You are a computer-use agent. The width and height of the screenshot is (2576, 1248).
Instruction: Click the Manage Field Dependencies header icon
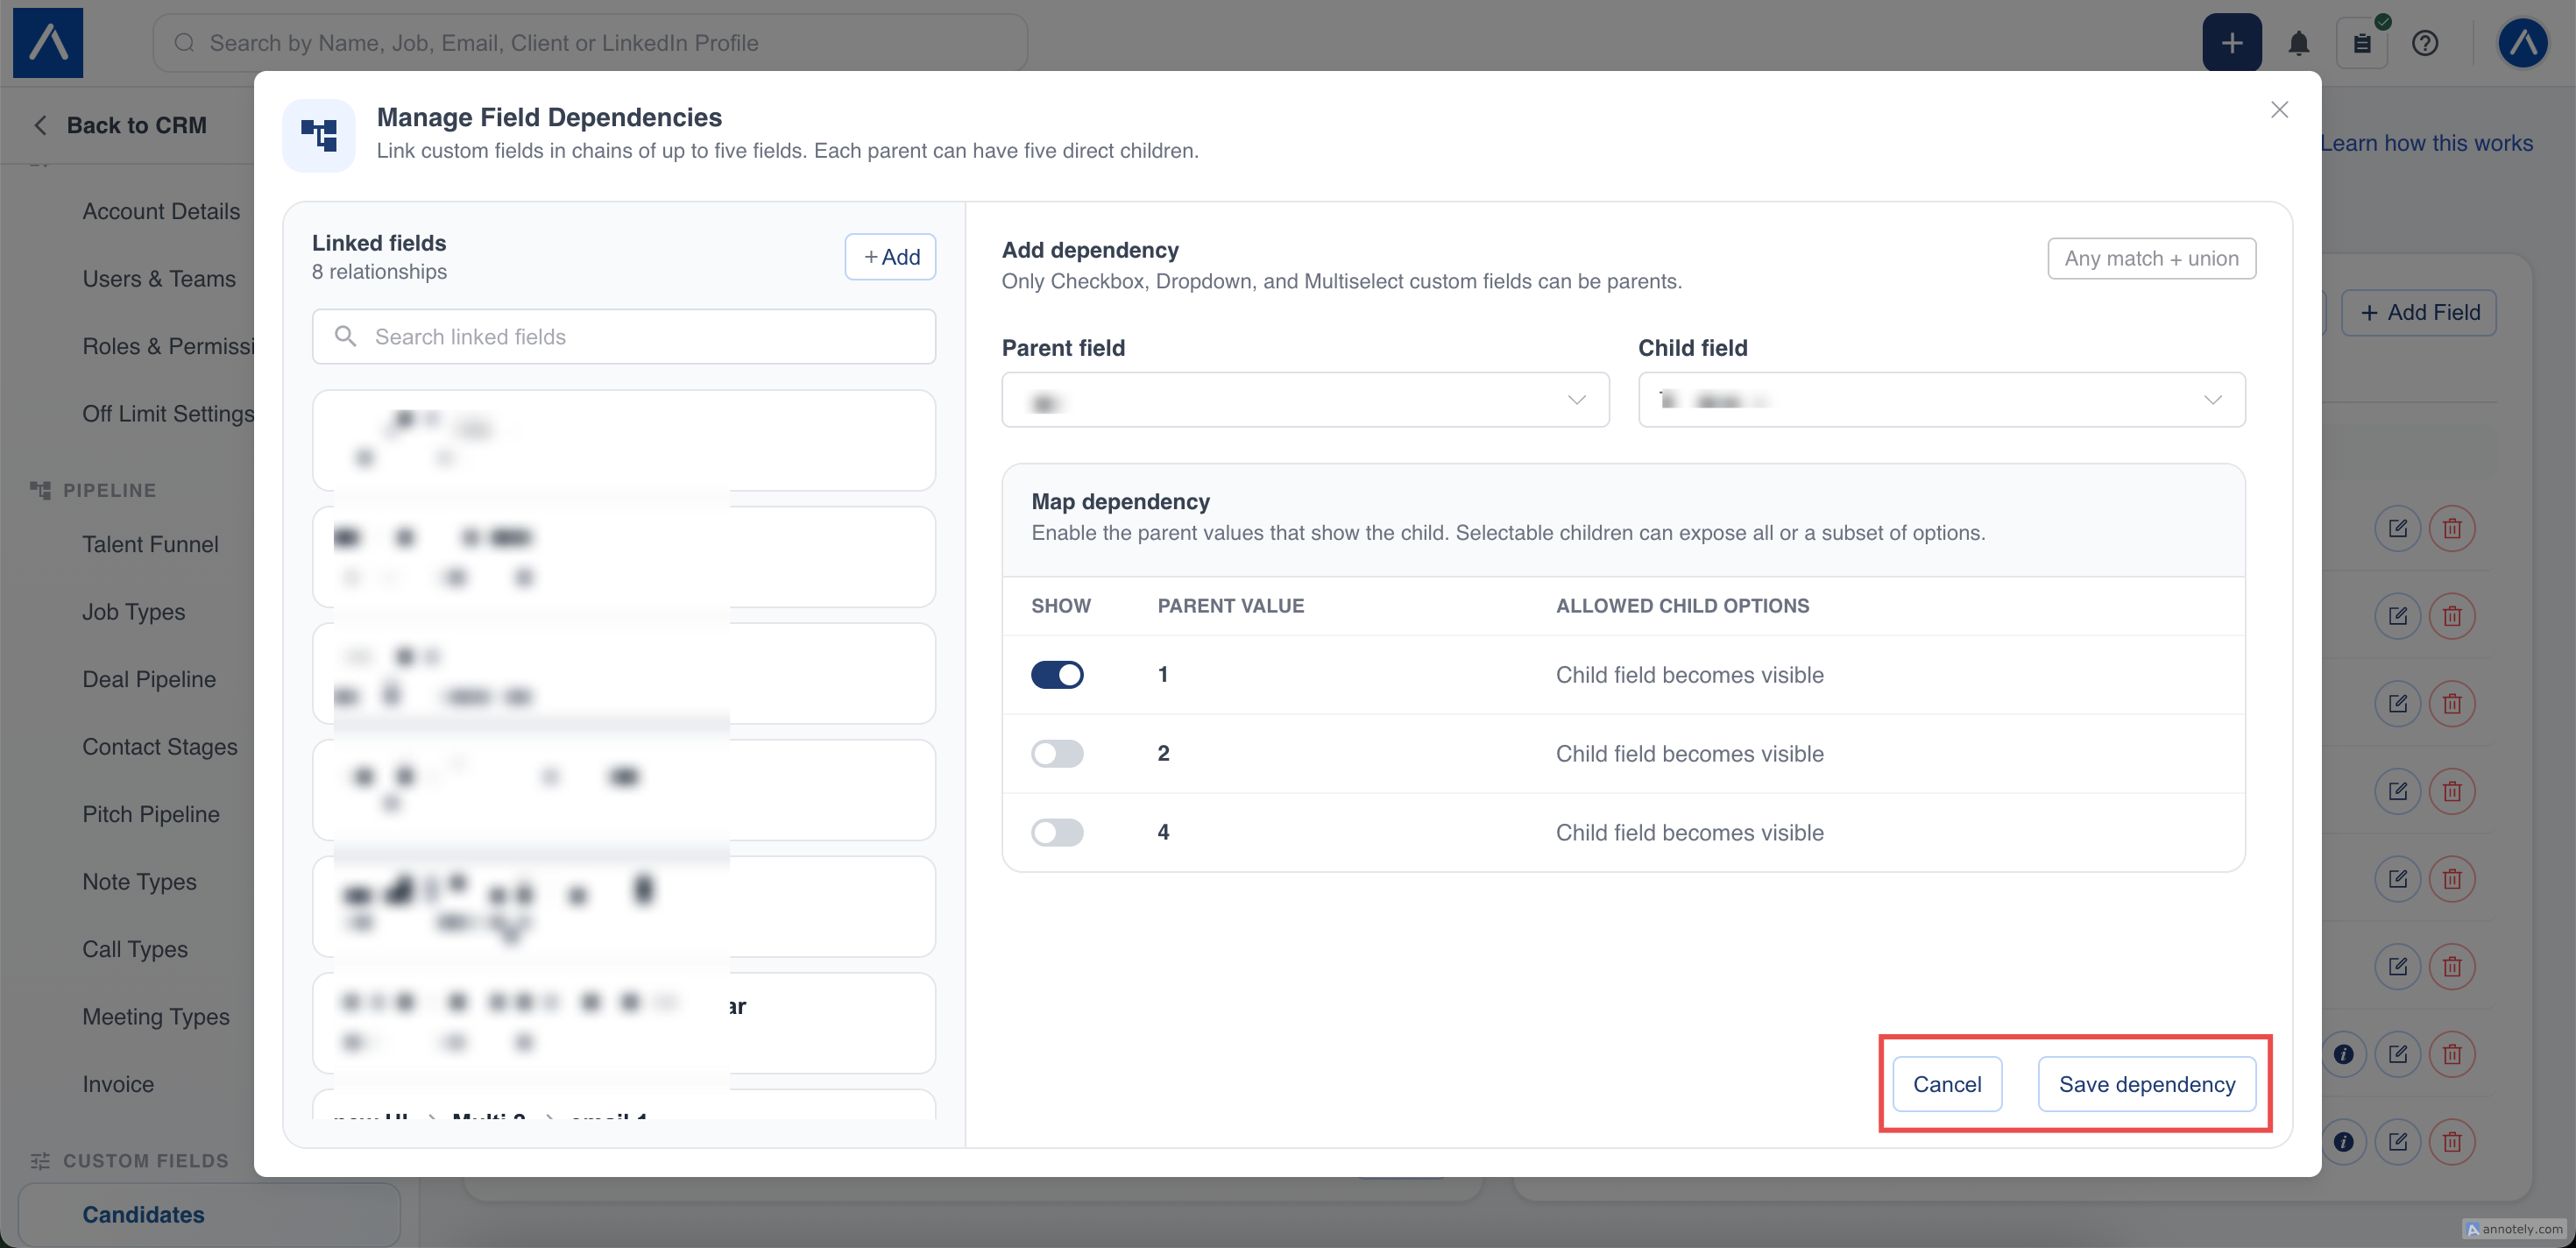point(319,135)
